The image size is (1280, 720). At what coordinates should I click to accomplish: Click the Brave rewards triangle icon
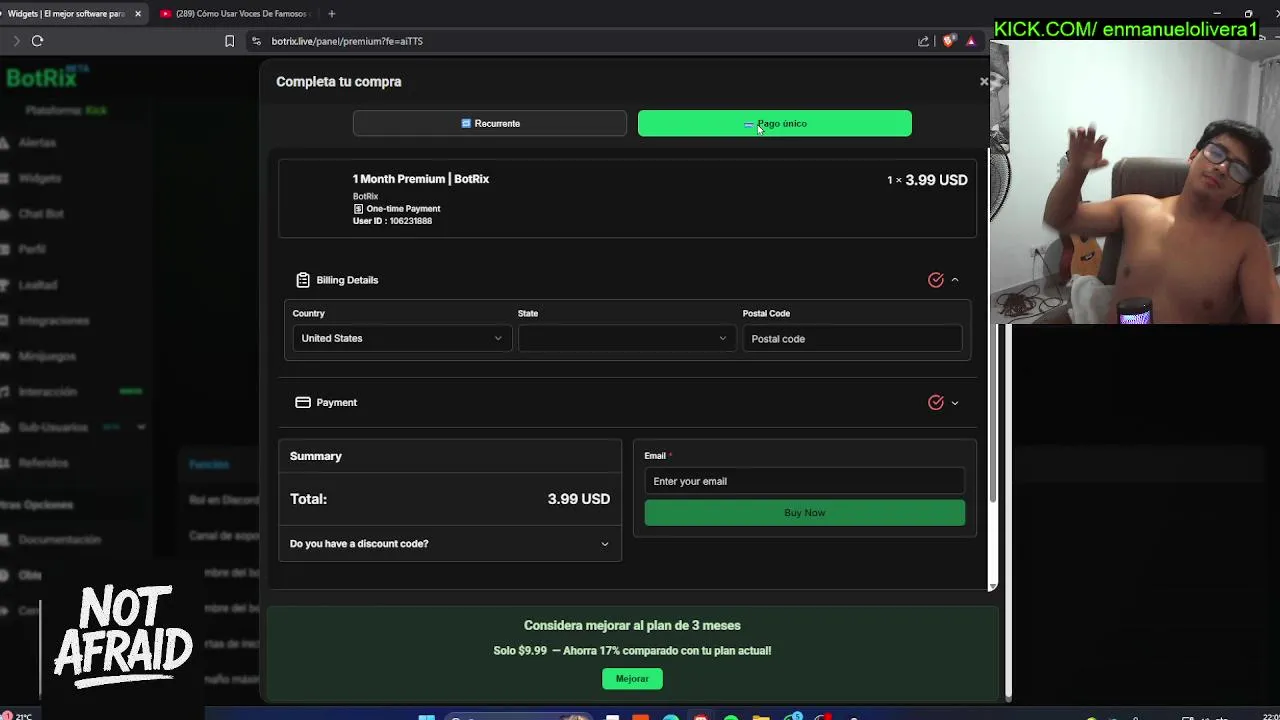point(970,41)
